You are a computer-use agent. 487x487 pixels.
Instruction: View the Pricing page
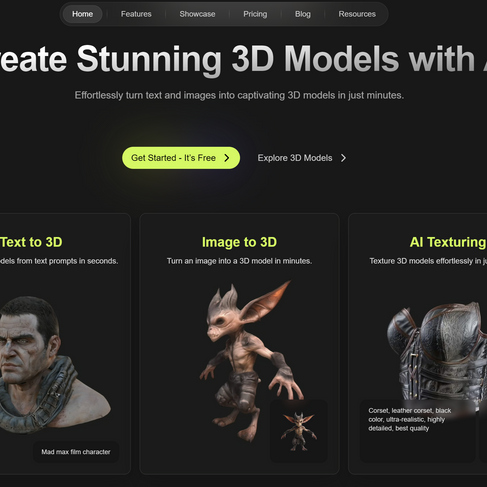255,14
